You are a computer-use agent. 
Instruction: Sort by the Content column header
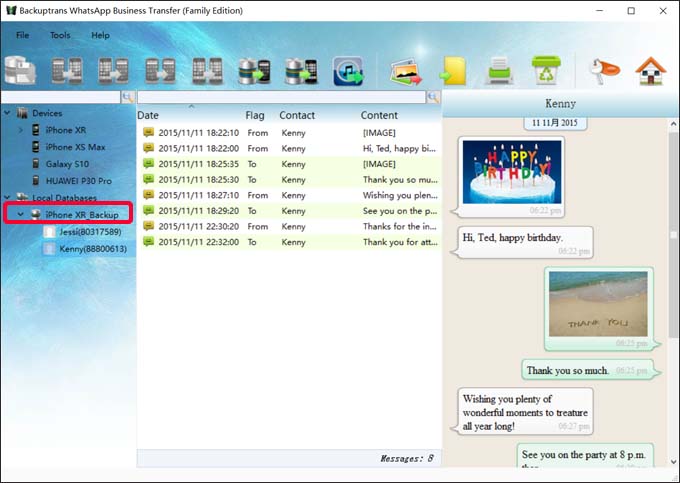pyautogui.click(x=379, y=115)
